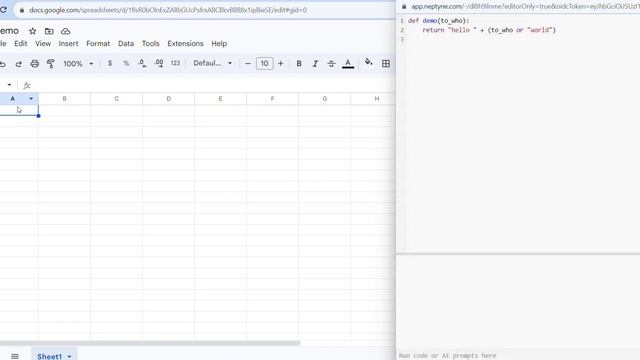This screenshot has height=360, width=640.
Task: Click the formula bar input
Action: point(212,85)
